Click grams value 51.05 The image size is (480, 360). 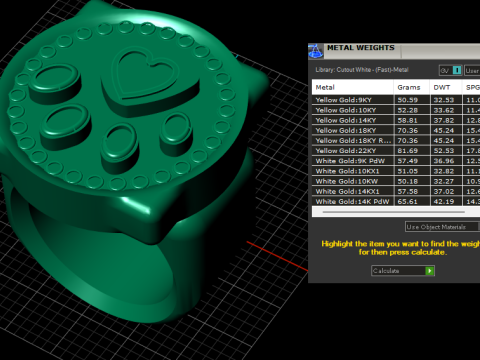click(x=407, y=171)
